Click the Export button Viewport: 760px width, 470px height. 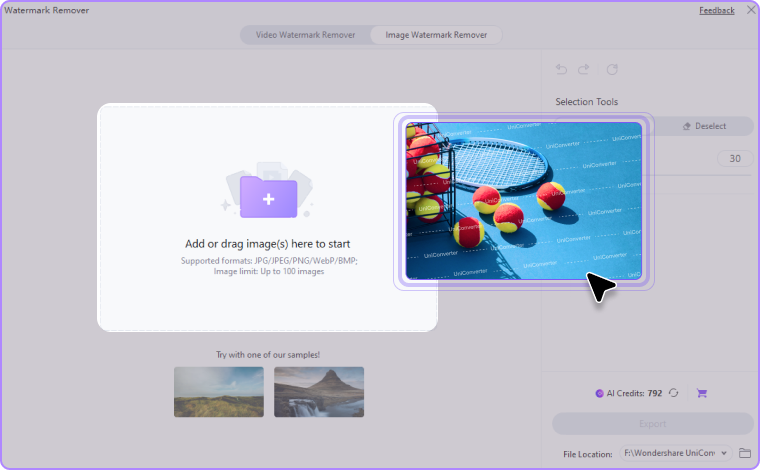652,424
